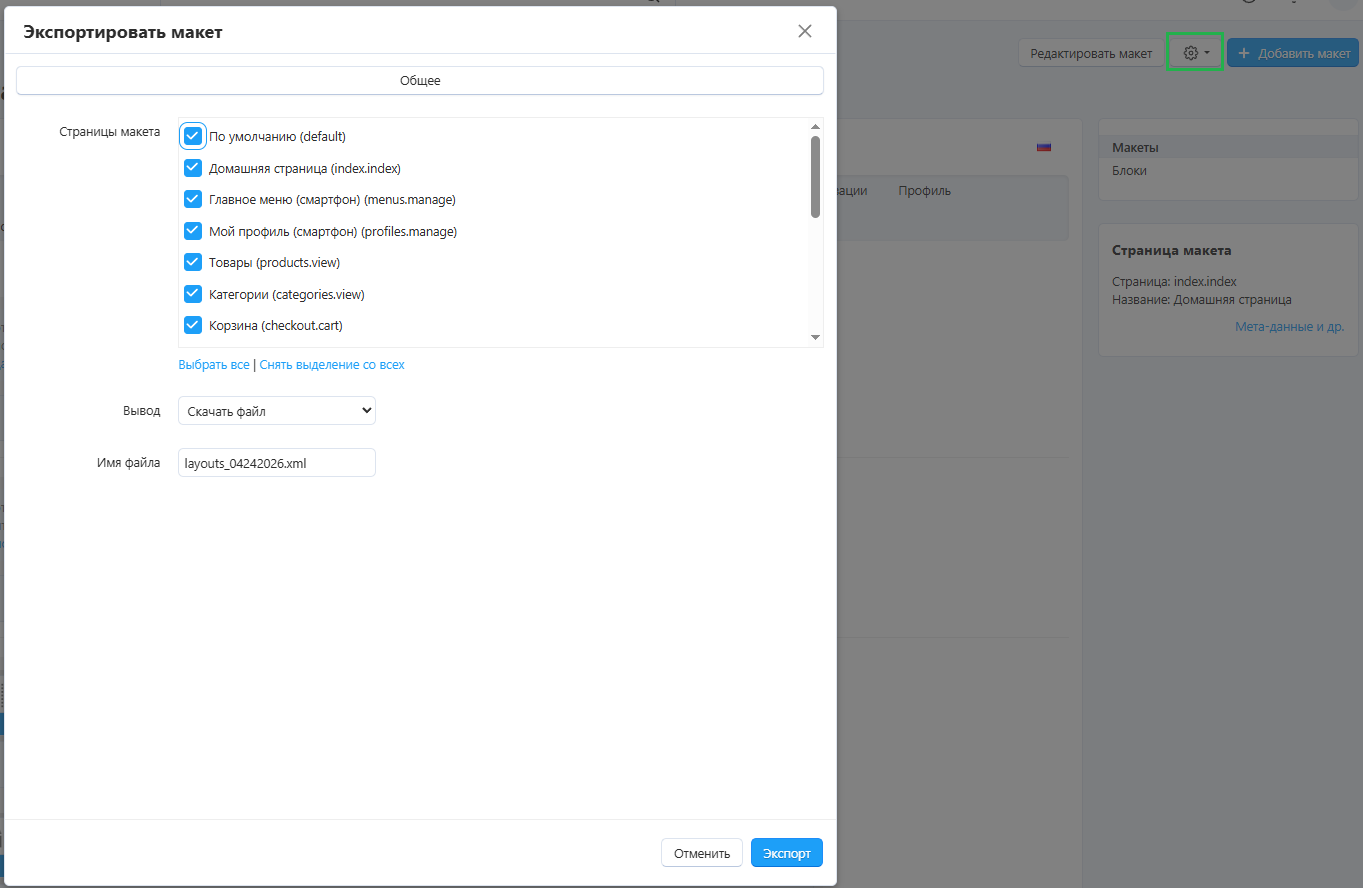This screenshot has width=1363, height=888.
Task: Open the Блоки section in sidebar
Action: [1129, 171]
